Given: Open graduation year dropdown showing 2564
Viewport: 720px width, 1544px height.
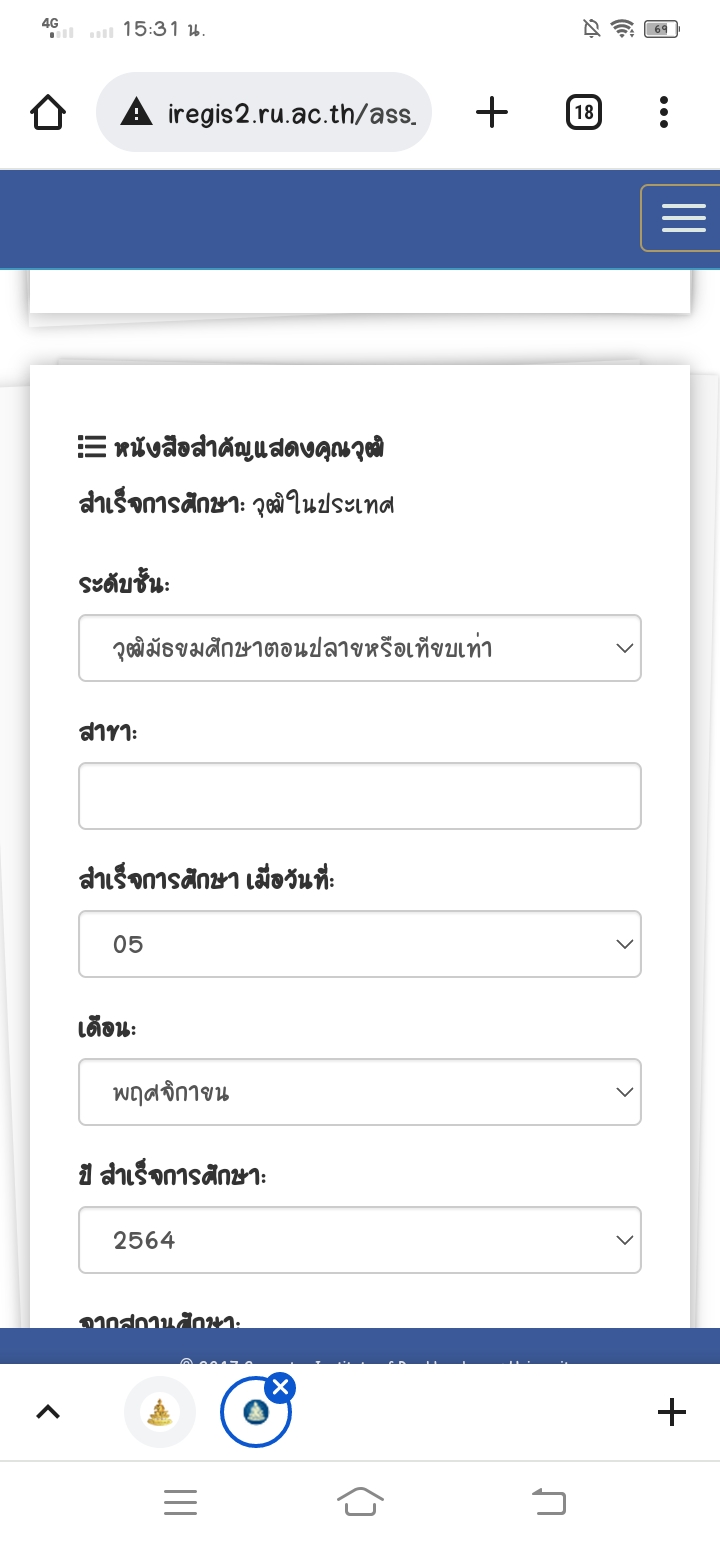Looking at the screenshot, I should click(x=360, y=1240).
